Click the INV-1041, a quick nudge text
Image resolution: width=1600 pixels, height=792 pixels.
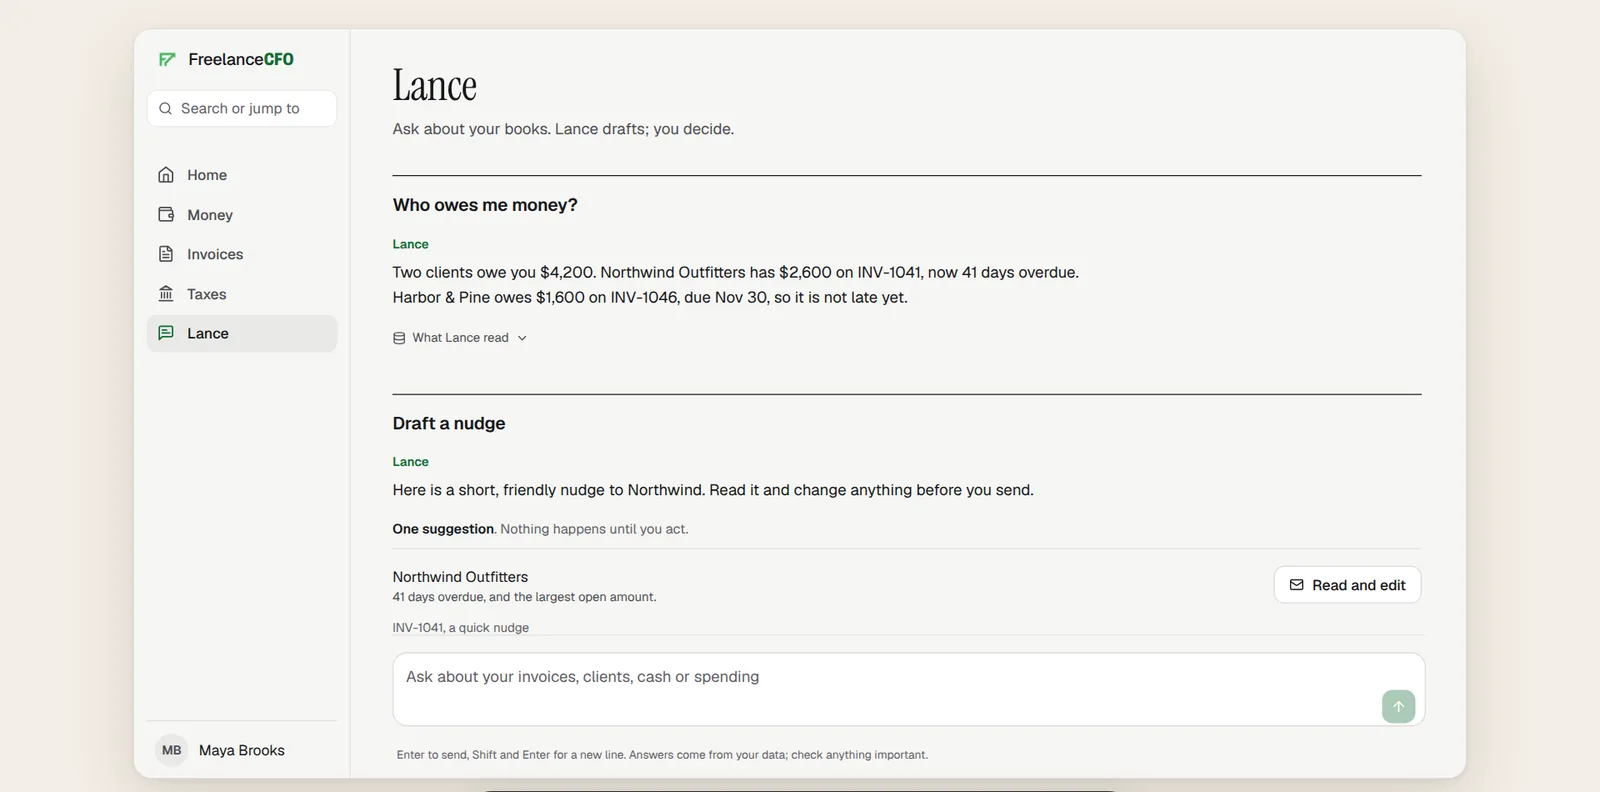461,627
